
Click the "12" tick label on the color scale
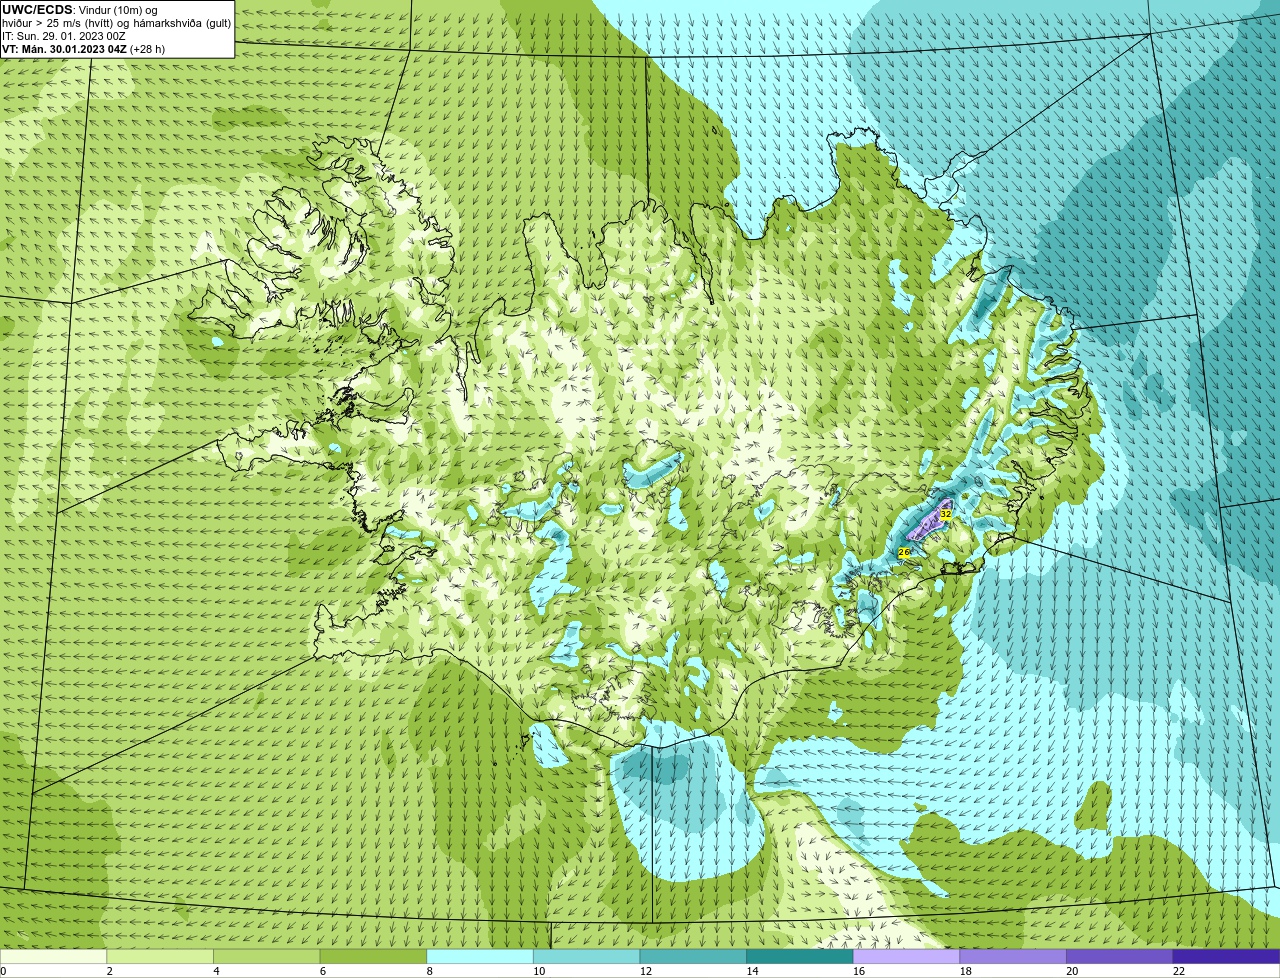(645, 971)
